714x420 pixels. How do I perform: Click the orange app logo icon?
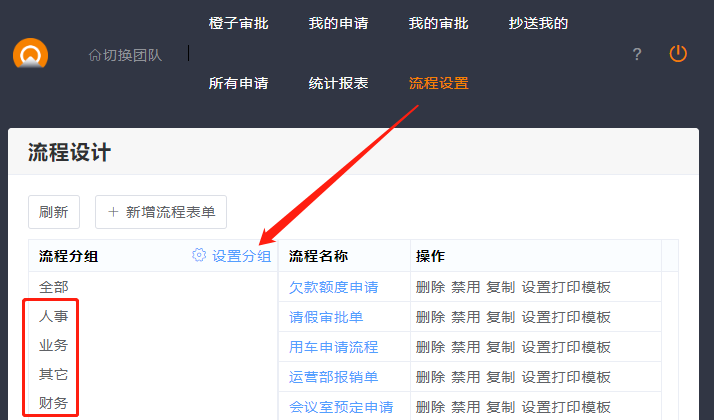(30, 54)
